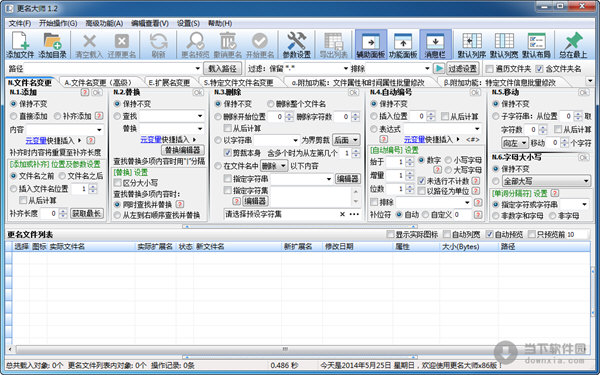Click the 开始更名 checkmark icon

[260, 45]
